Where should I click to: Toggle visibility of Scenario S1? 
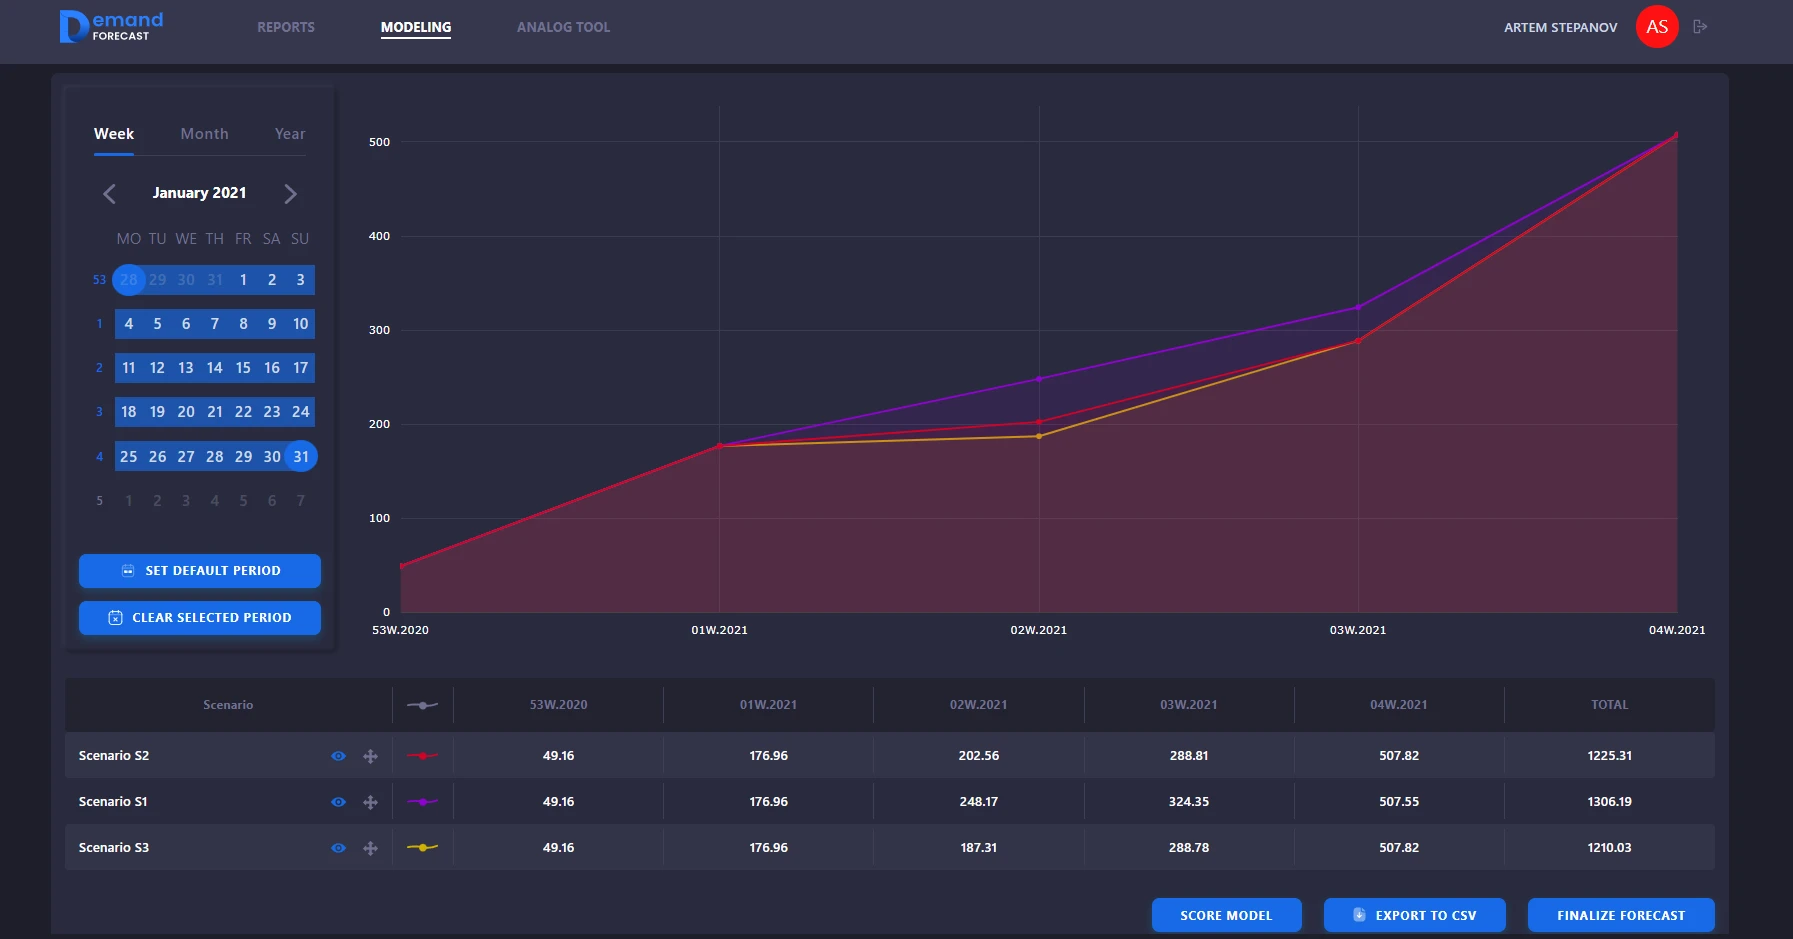(x=338, y=802)
